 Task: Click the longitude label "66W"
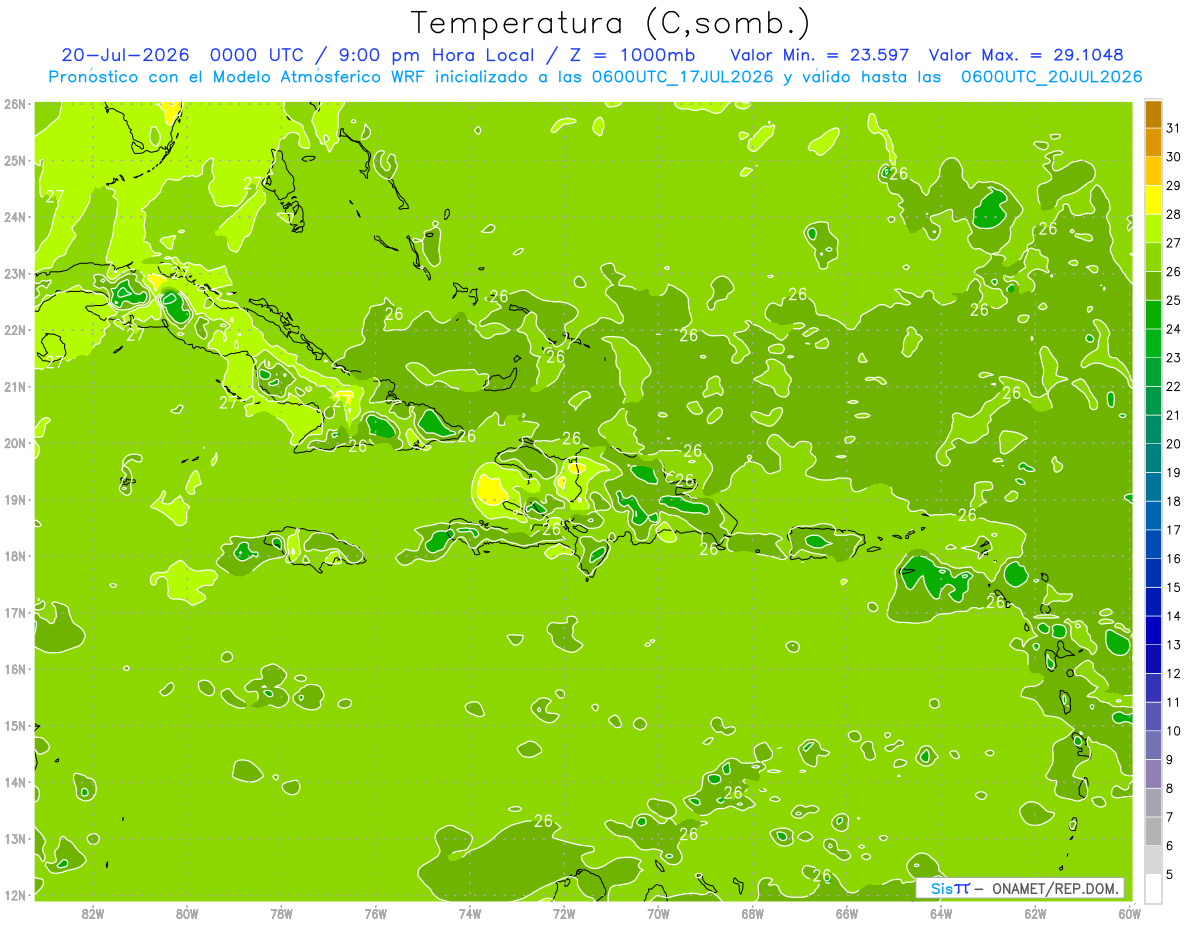point(847,914)
